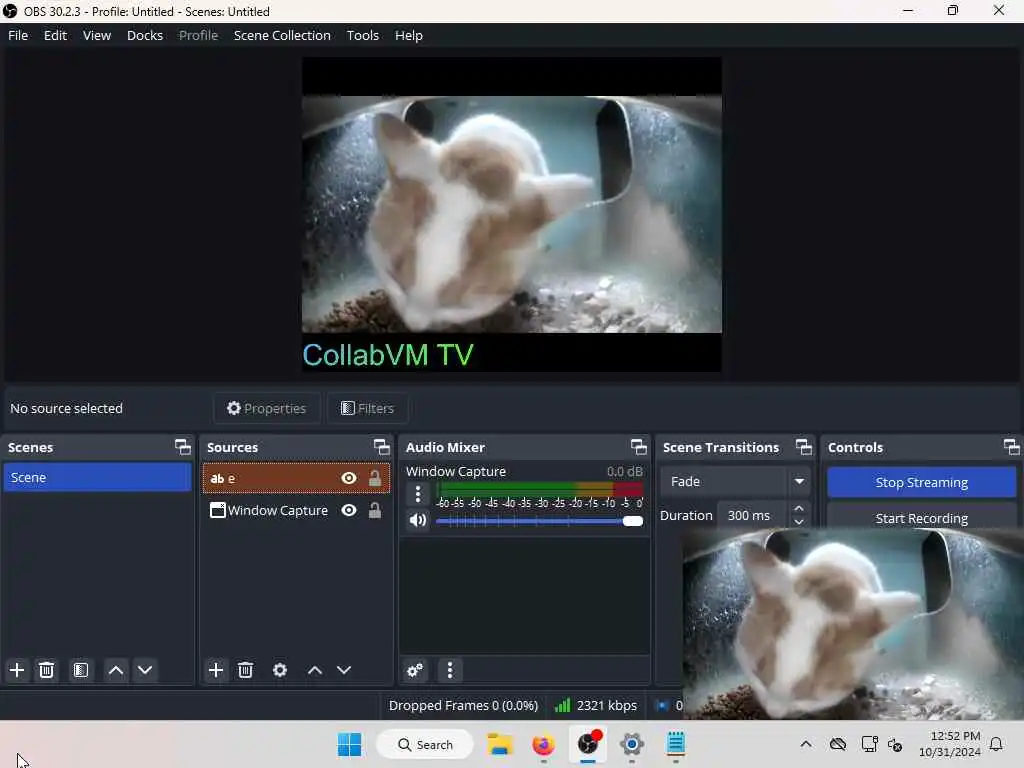Image resolution: width=1024 pixels, height=768 pixels.
Task: Select the Scene item in Scenes list
Action: coord(97,477)
